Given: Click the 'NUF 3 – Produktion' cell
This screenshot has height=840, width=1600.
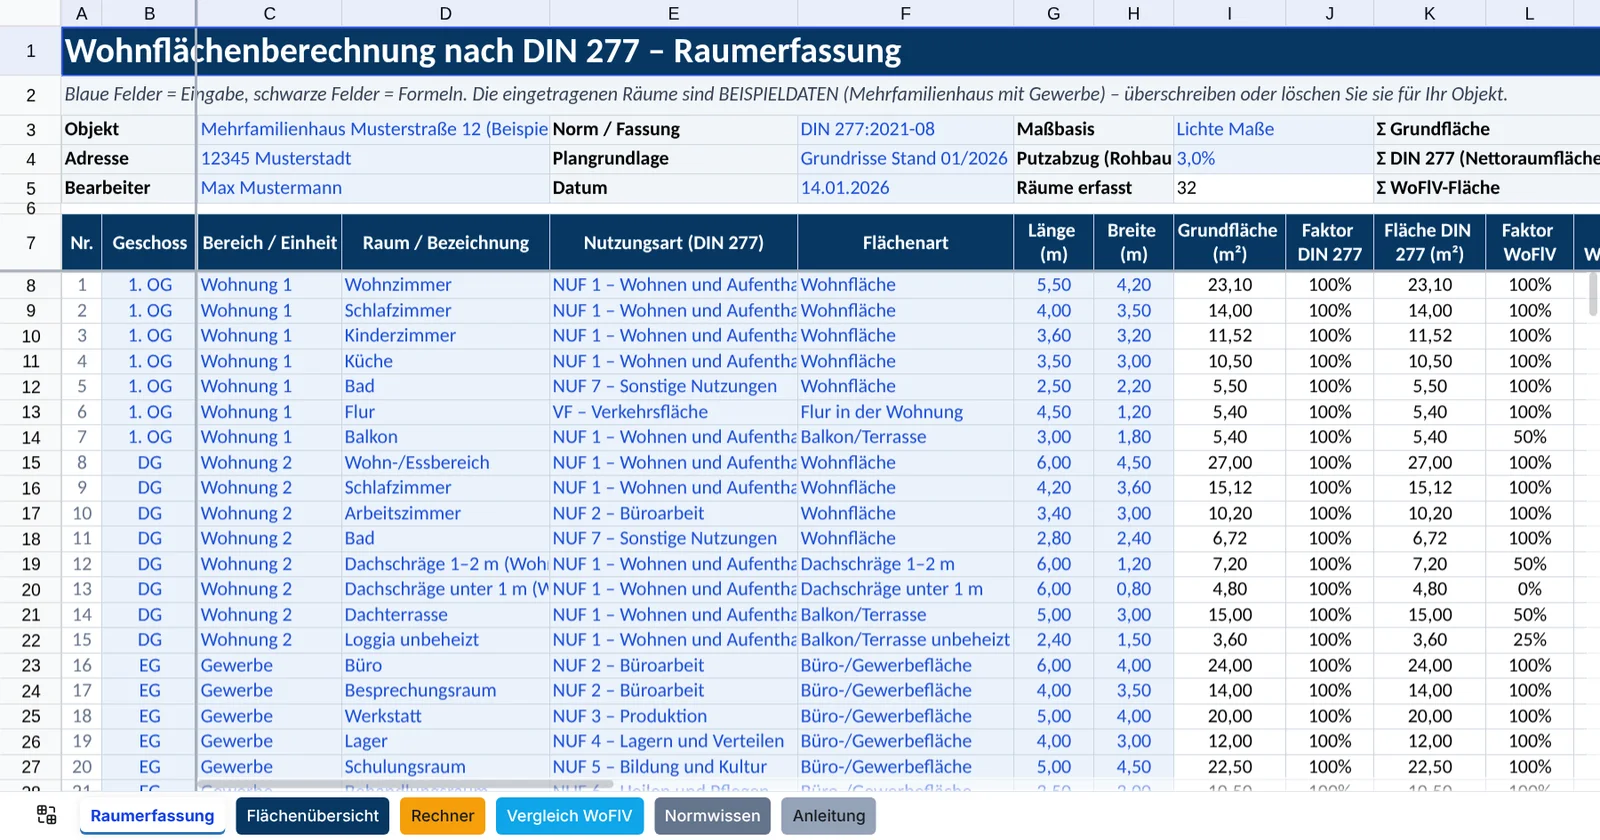Looking at the screenshot, I should click(x=673, y=716).
